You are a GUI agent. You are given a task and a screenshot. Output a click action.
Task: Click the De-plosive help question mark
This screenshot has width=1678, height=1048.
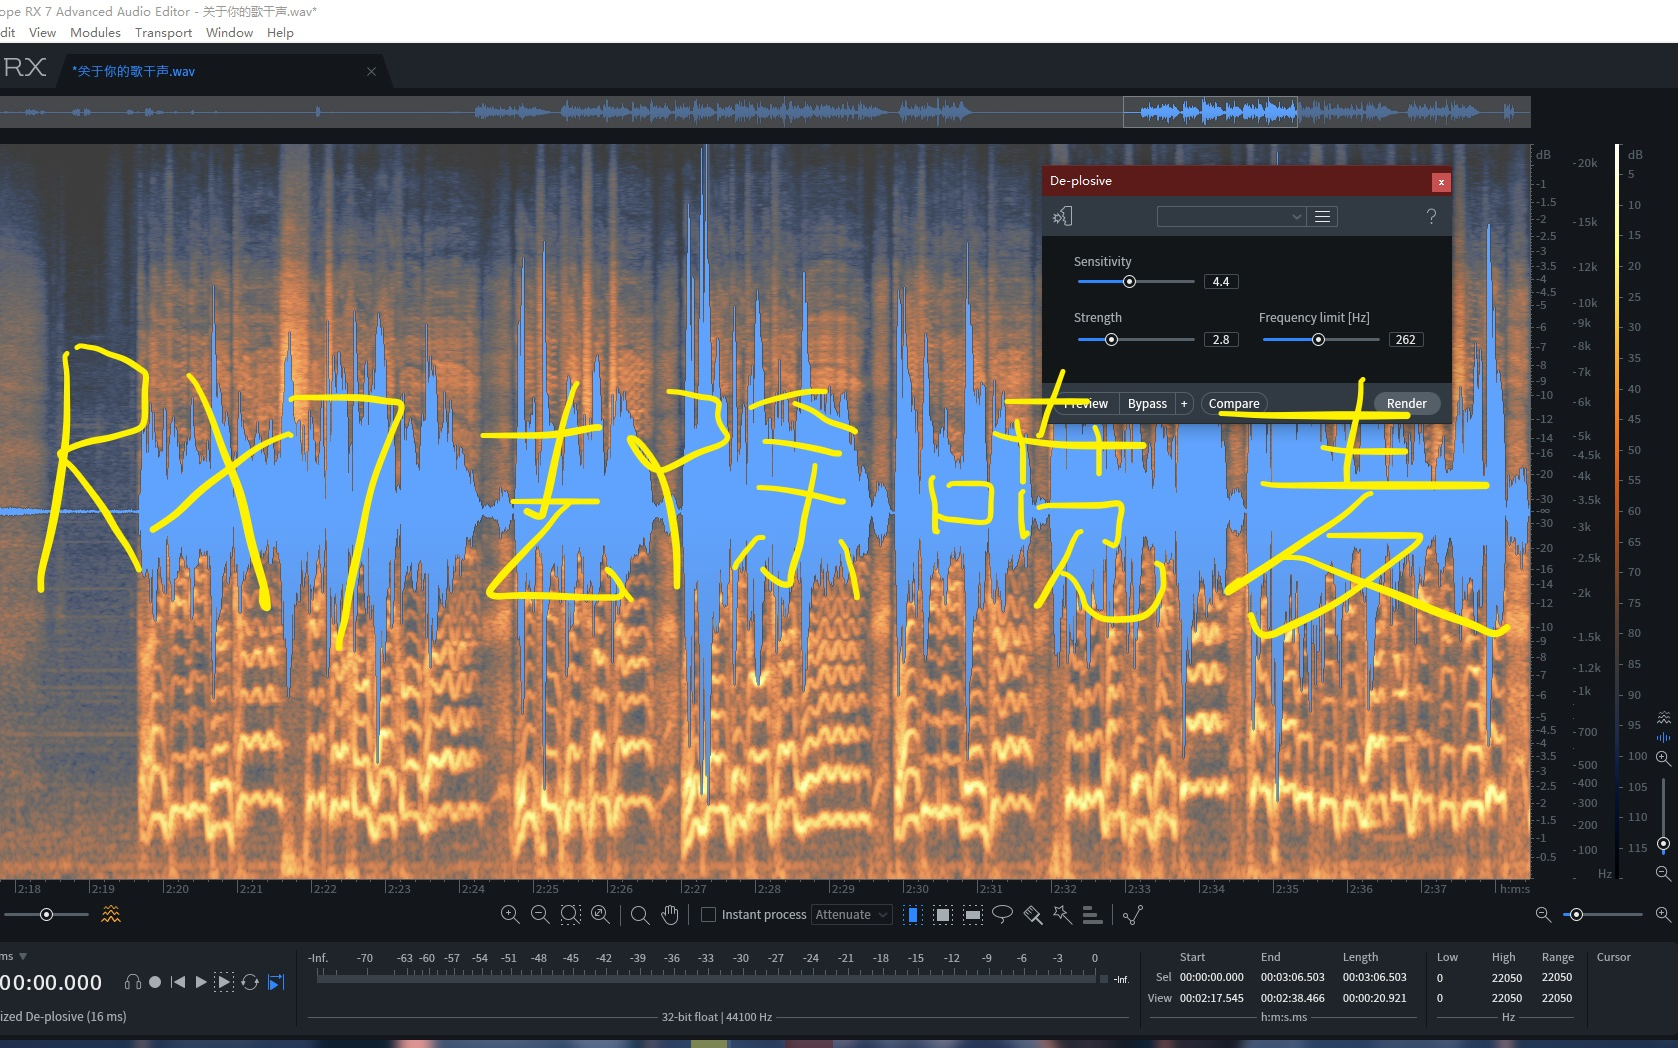pyautogui.click(x=1431, y=216)
